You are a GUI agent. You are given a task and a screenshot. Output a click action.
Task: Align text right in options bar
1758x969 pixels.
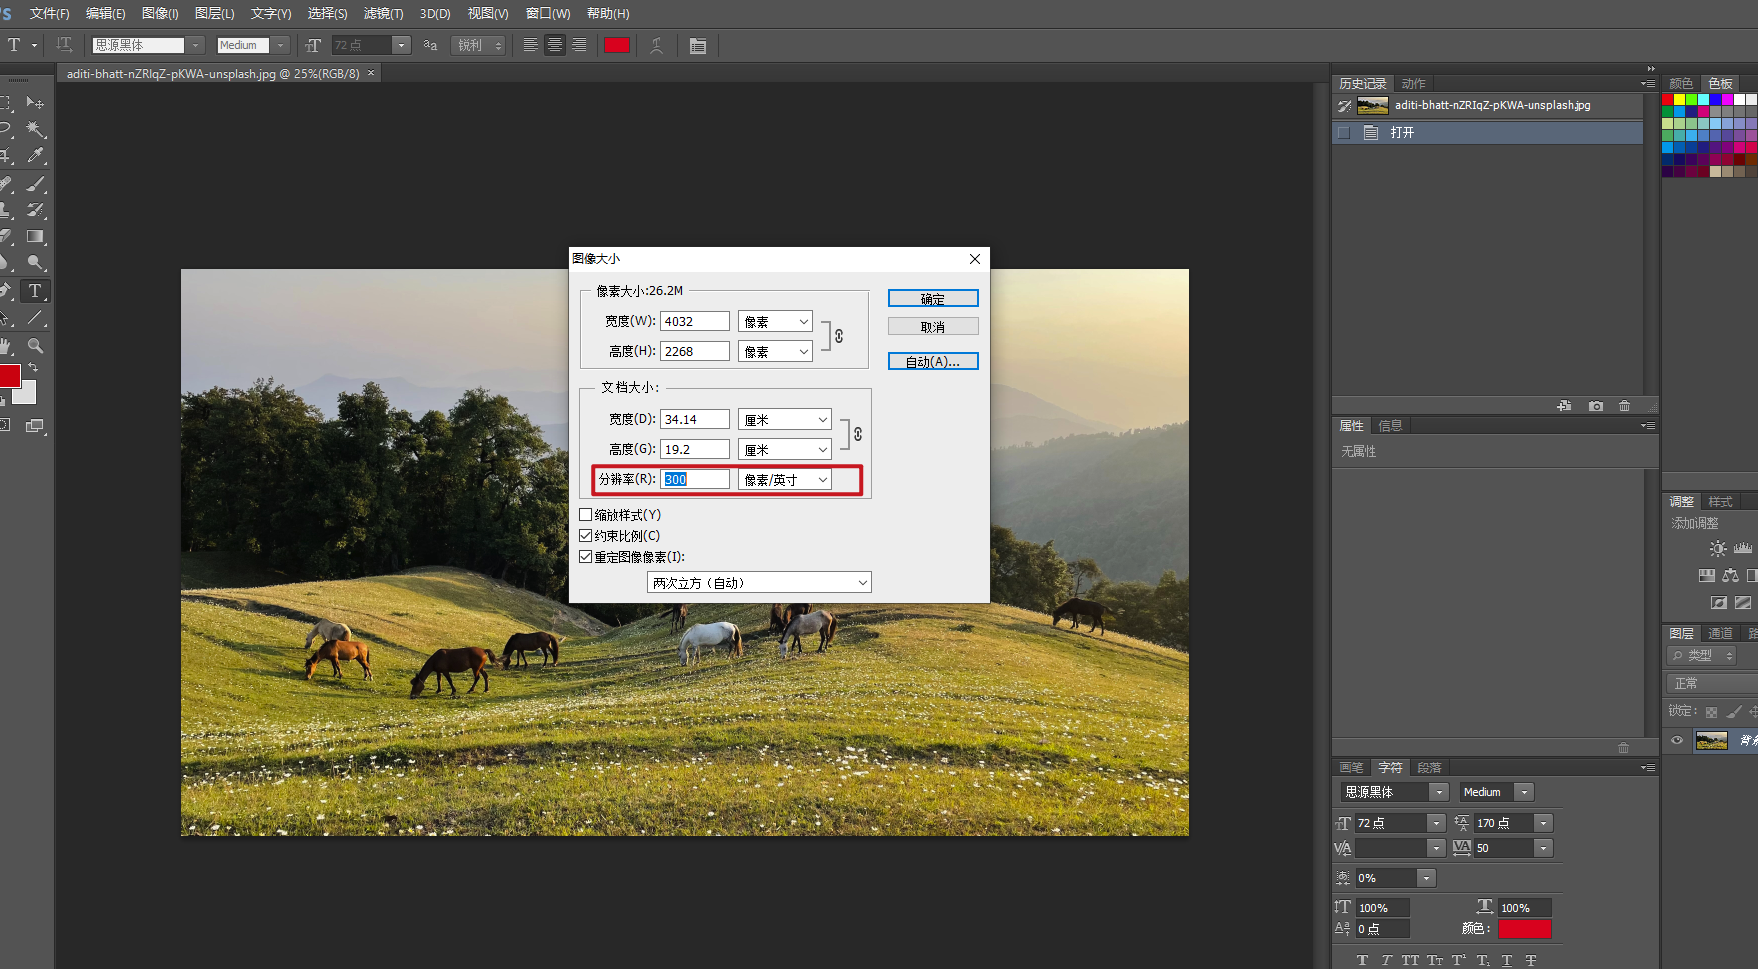[579, 45]
